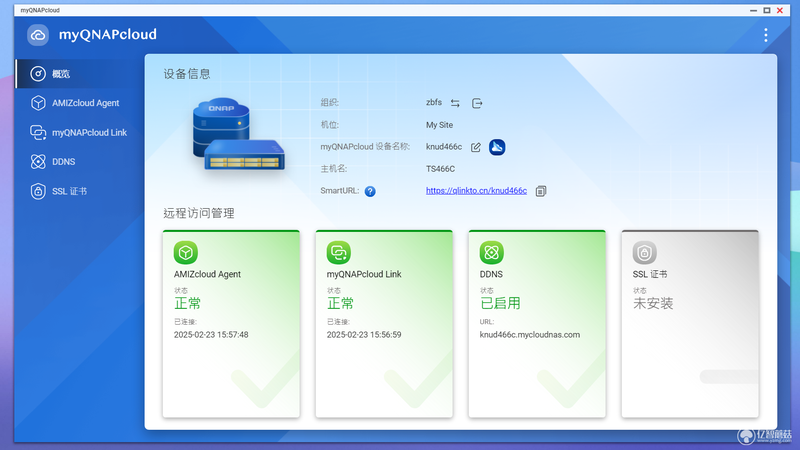Click the leave organization icon next to zbfs

click(x=477, y=103)
